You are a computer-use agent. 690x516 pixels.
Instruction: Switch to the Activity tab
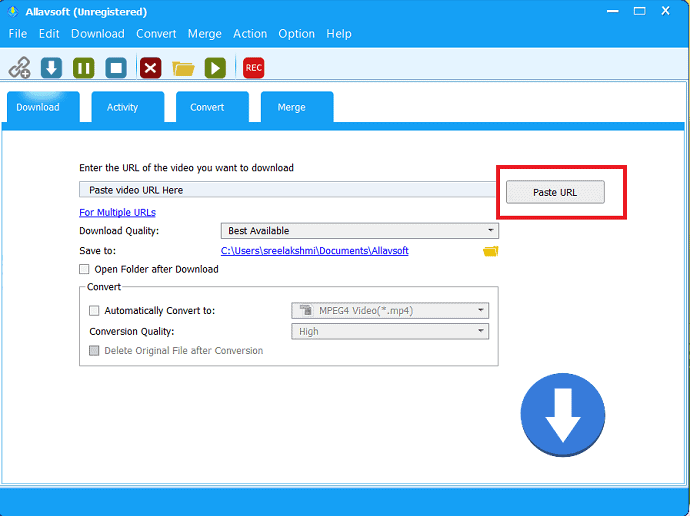(x=122, y=107)
